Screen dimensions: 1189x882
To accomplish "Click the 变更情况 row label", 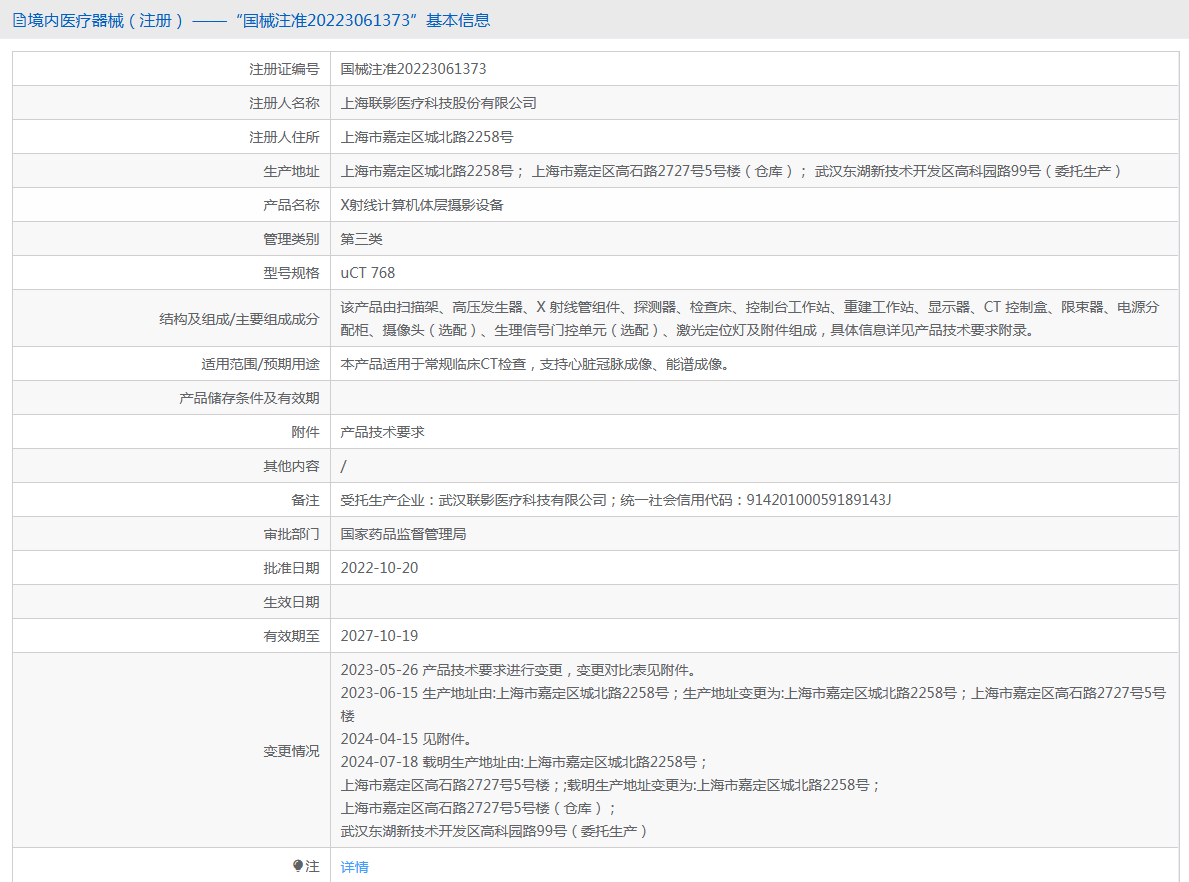I will [291, 751].
